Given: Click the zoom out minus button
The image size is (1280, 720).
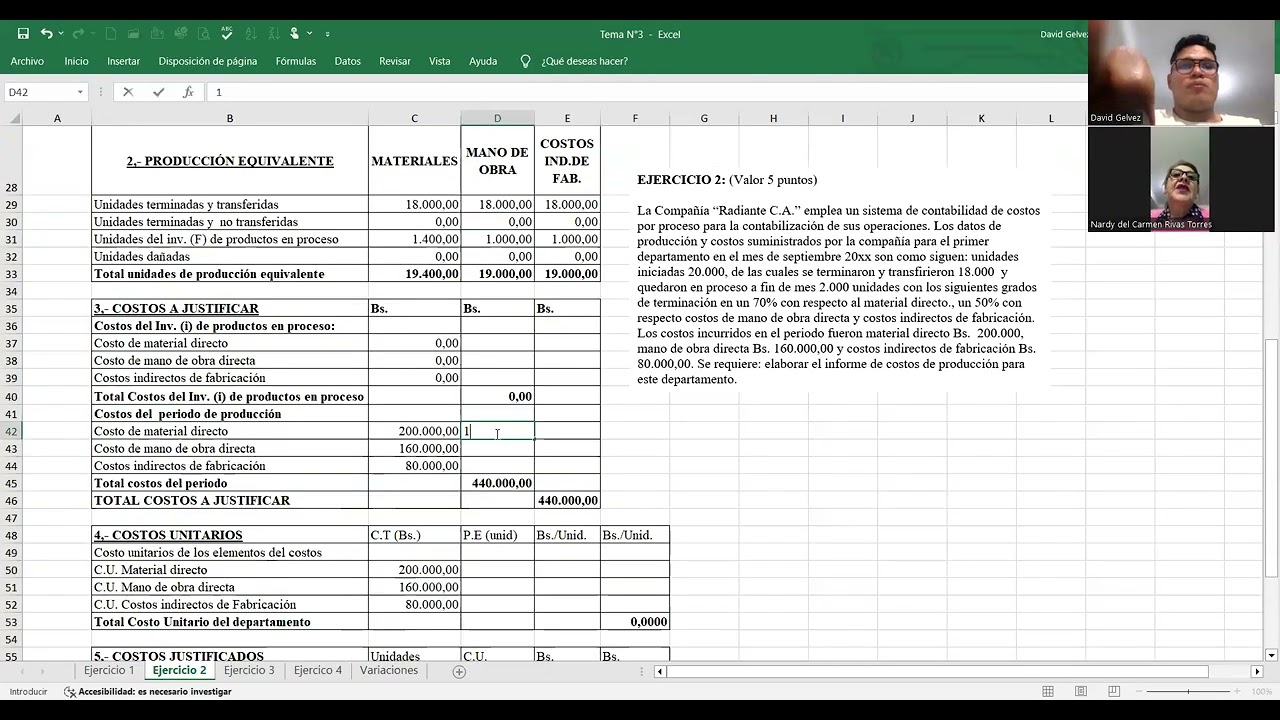Looking at the screenshot, I should (1138, 691).
